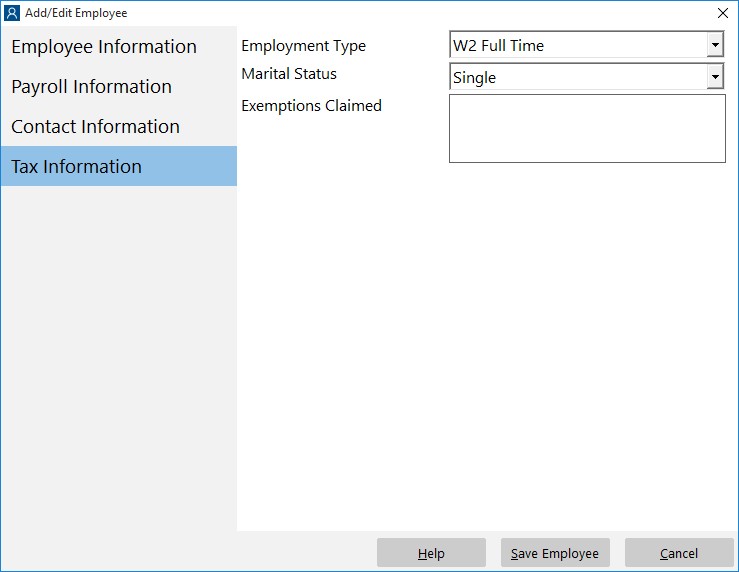
Task: Expand the Marital Status dropdown arrow
Action: pos(715,76)
